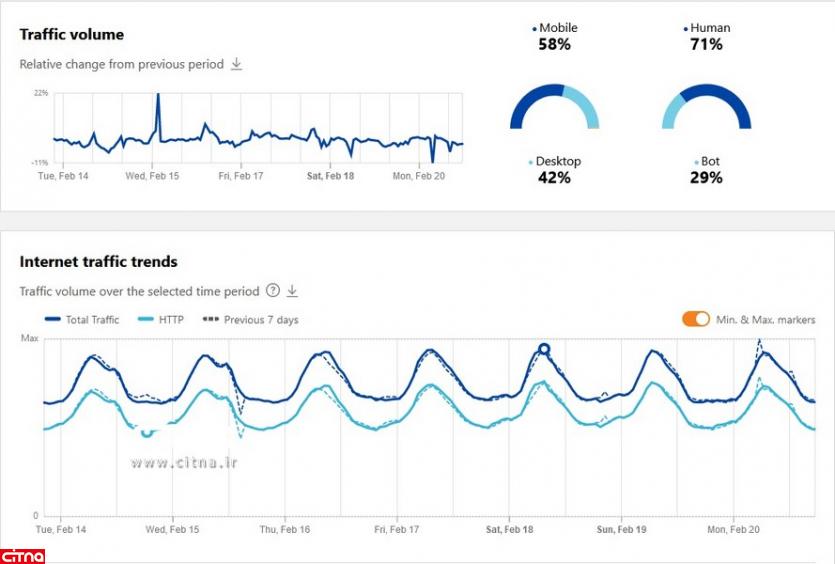The image size is (835, 564).
Task: Download the internet traffic trends data
Action: (293, 291)
